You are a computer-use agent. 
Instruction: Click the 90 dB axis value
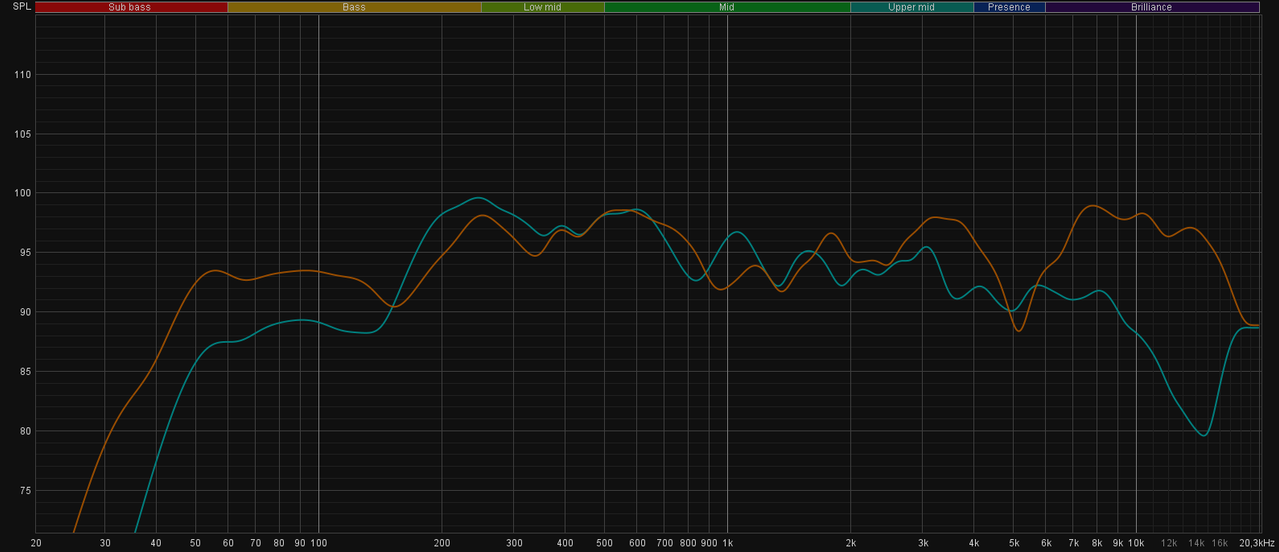click(x=25, y=312)
